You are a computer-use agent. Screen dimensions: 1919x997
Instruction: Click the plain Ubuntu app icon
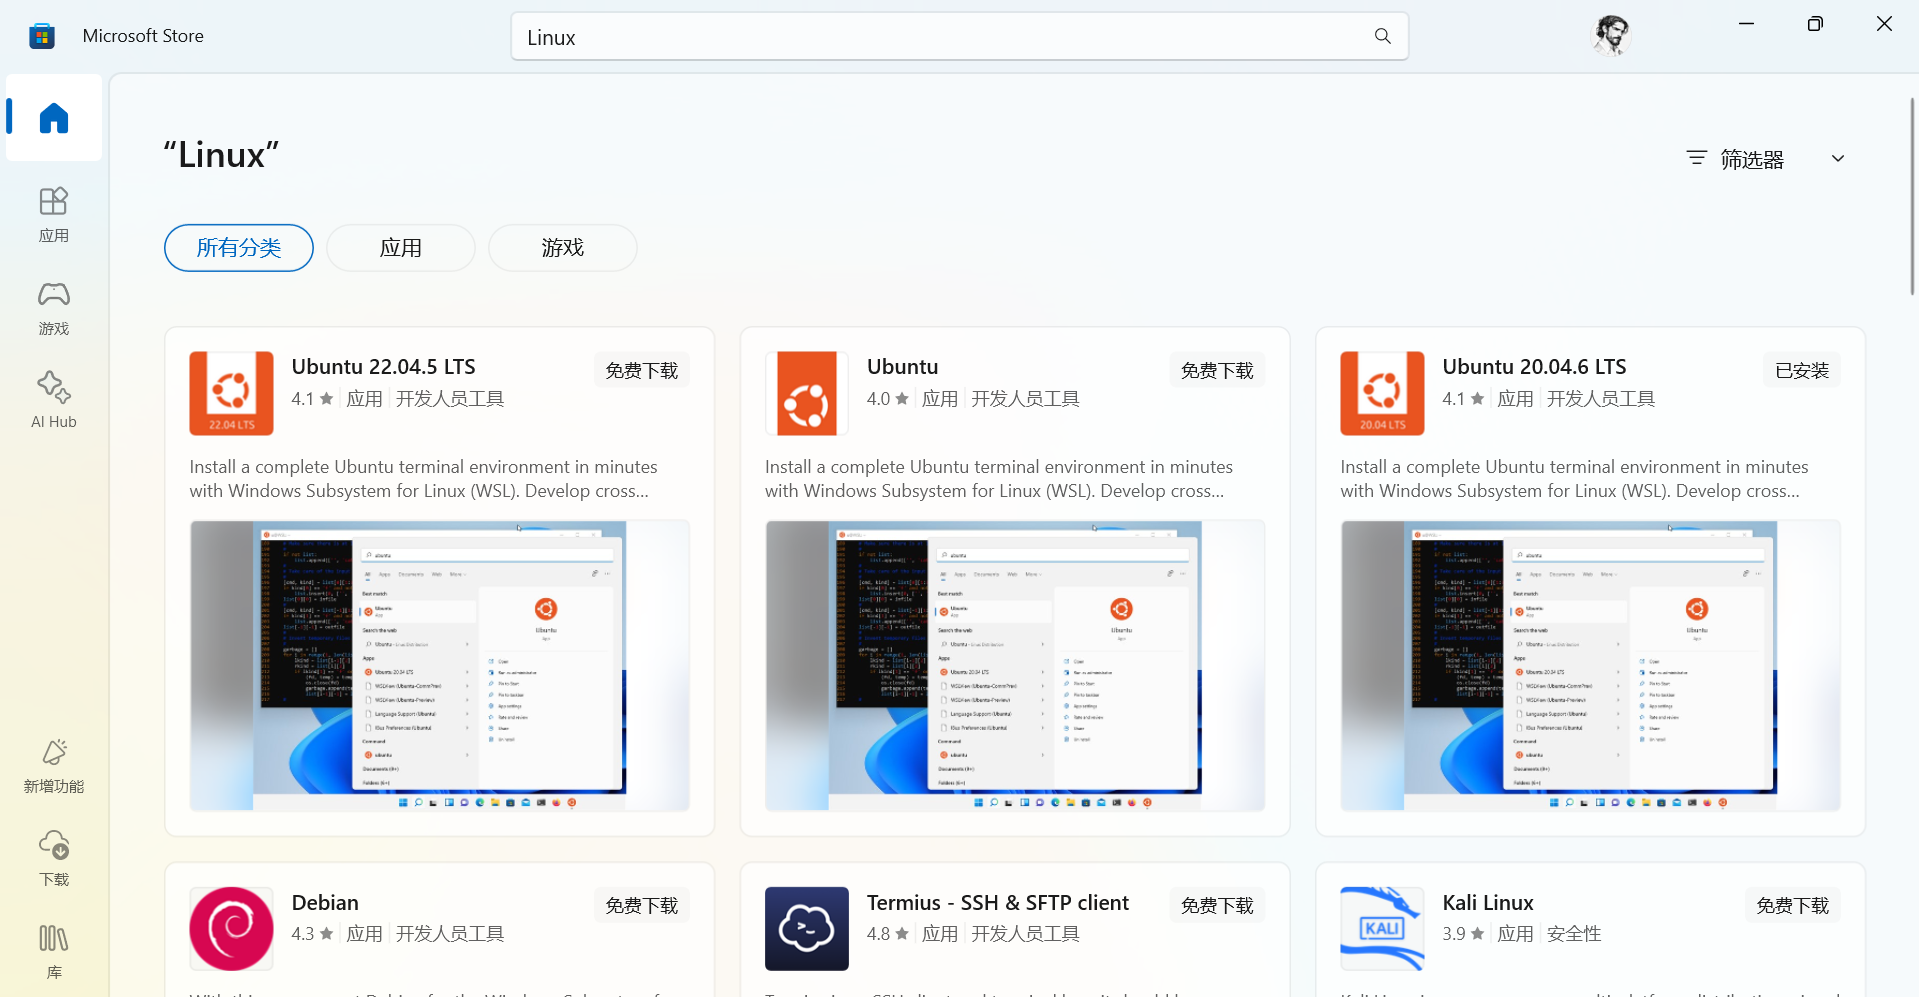[x=807, y=393]
